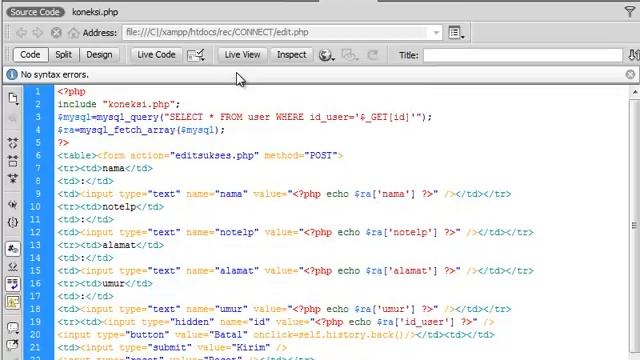Click the filter related files icon
The width and height of the screenshot is (640, 360).
click(630, 12)
